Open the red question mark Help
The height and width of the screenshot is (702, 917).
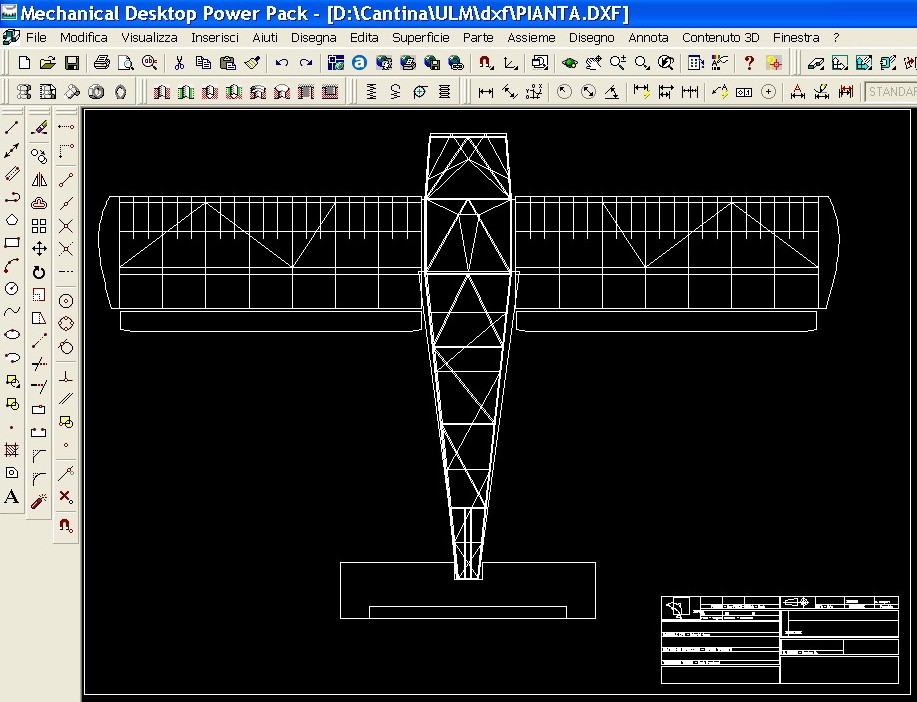click(x=749, y=63)
